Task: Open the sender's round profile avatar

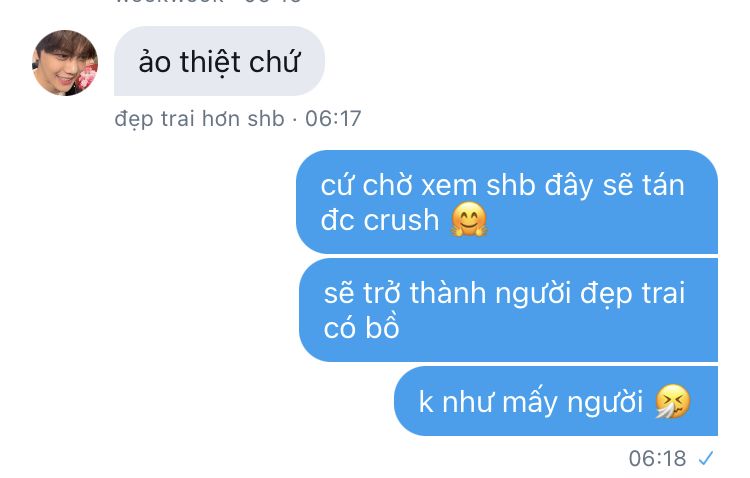Action: click(65, 63)
